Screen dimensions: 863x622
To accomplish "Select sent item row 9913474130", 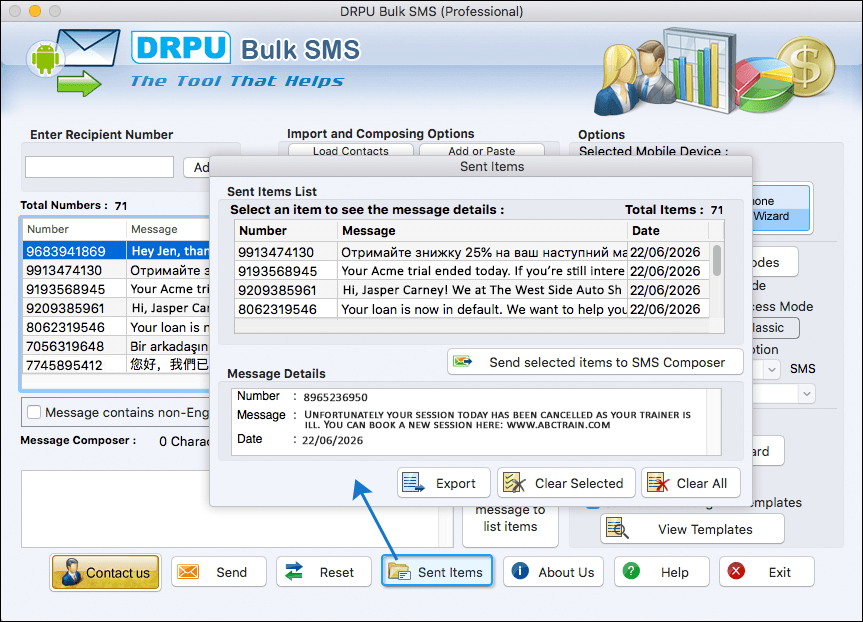I will tap(472, 252).
